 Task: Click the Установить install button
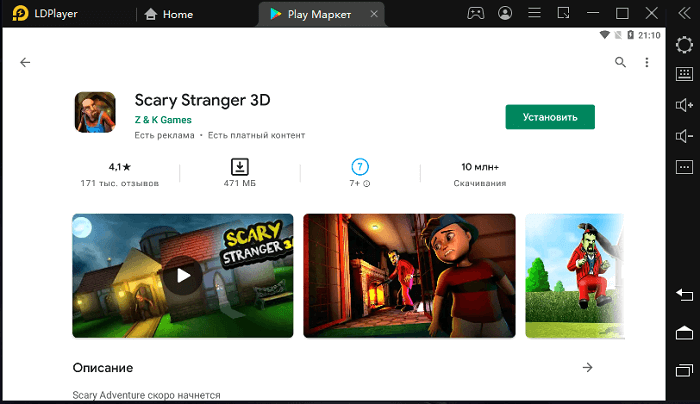[550, 117]
